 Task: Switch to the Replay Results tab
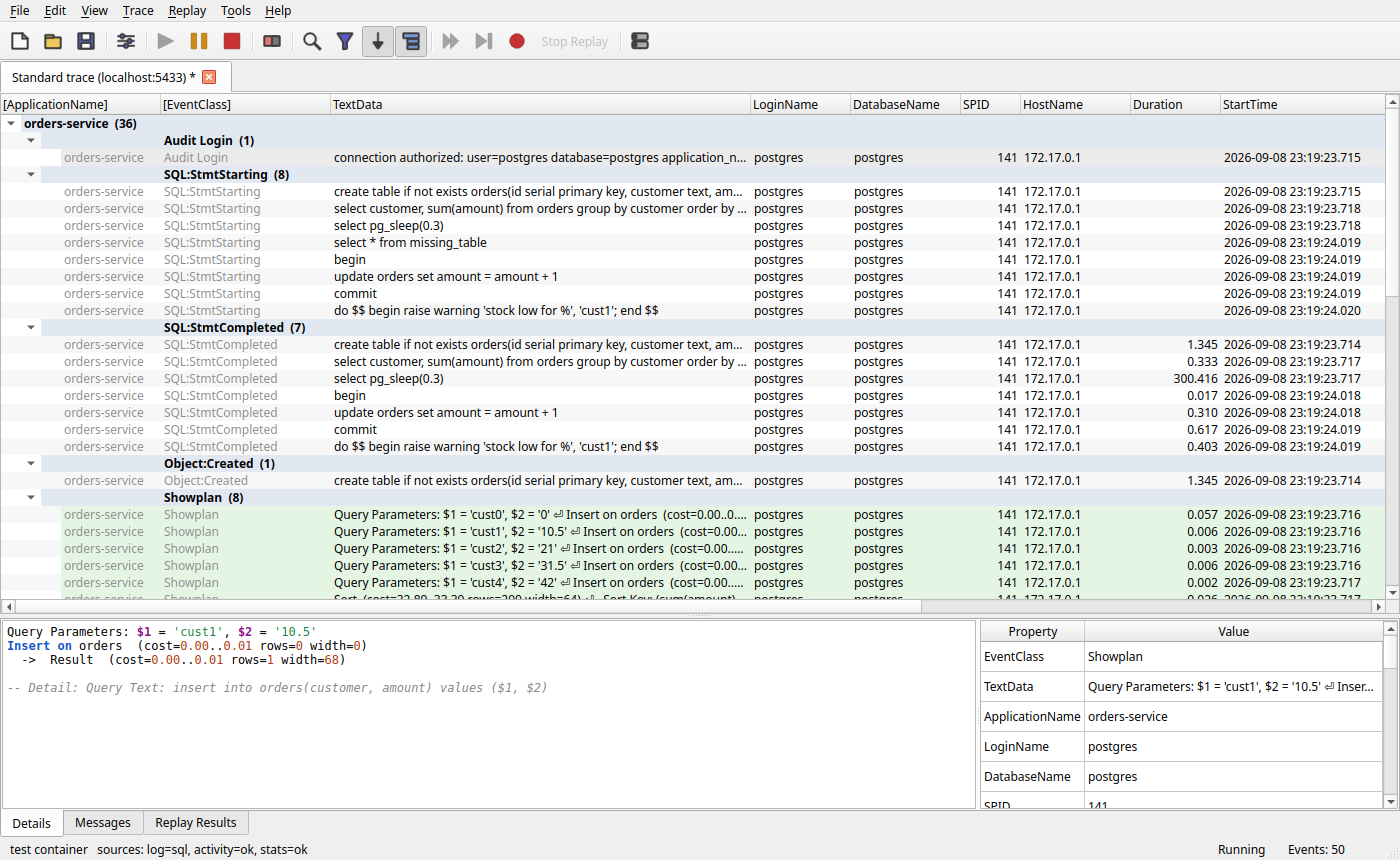[x=196, y=823]
